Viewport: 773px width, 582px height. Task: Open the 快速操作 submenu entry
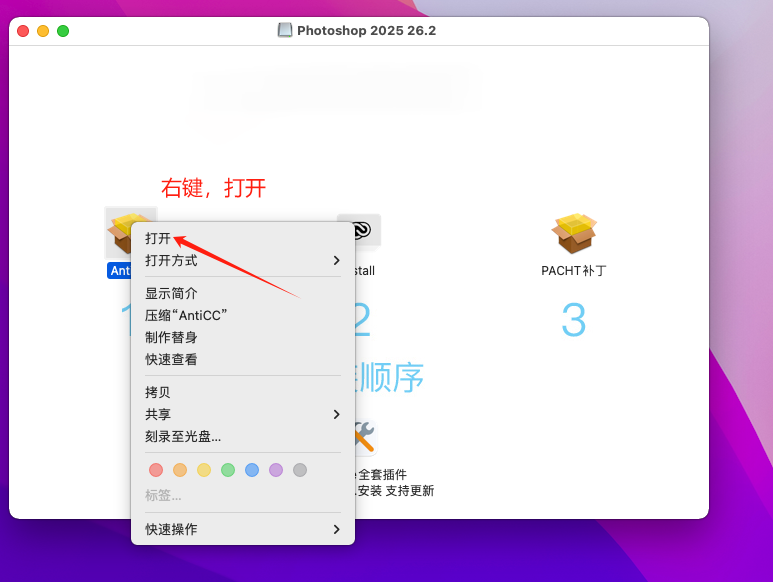243,529
